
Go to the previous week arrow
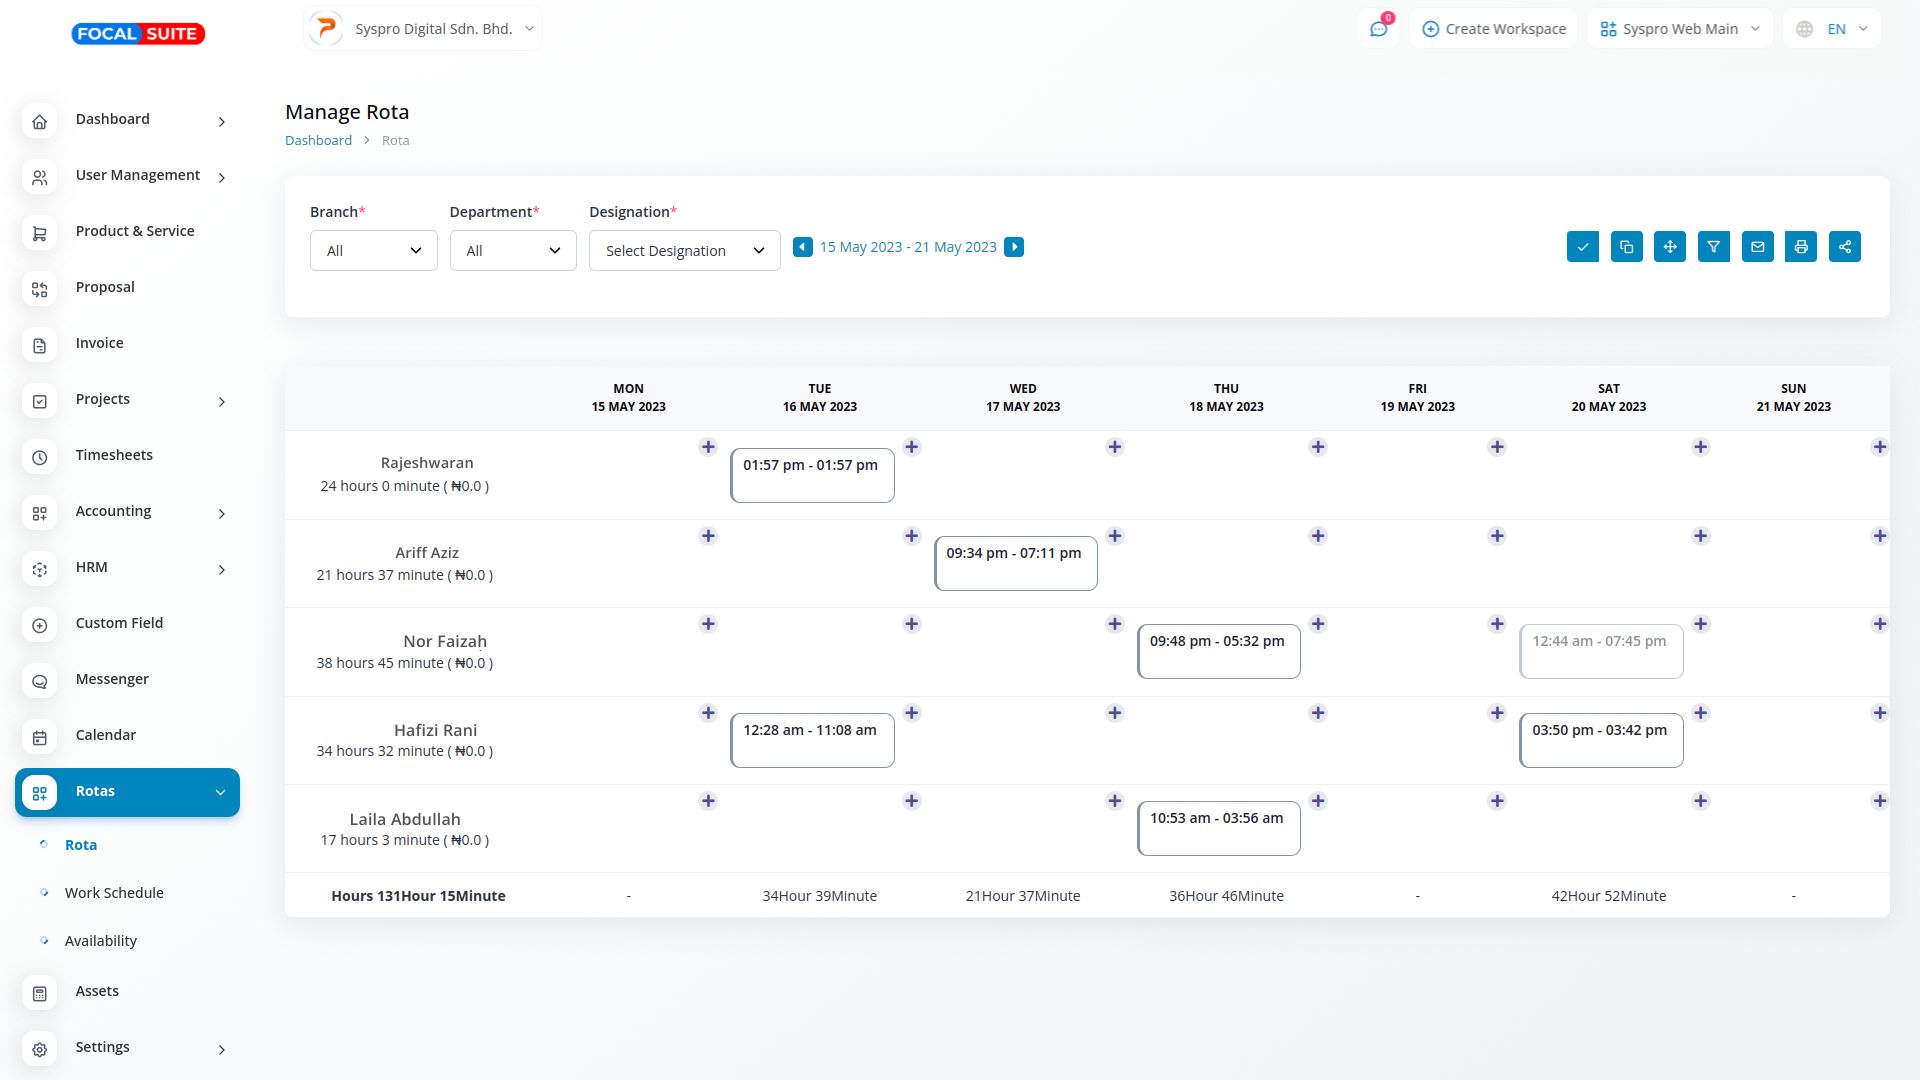[x=802, y=247]
